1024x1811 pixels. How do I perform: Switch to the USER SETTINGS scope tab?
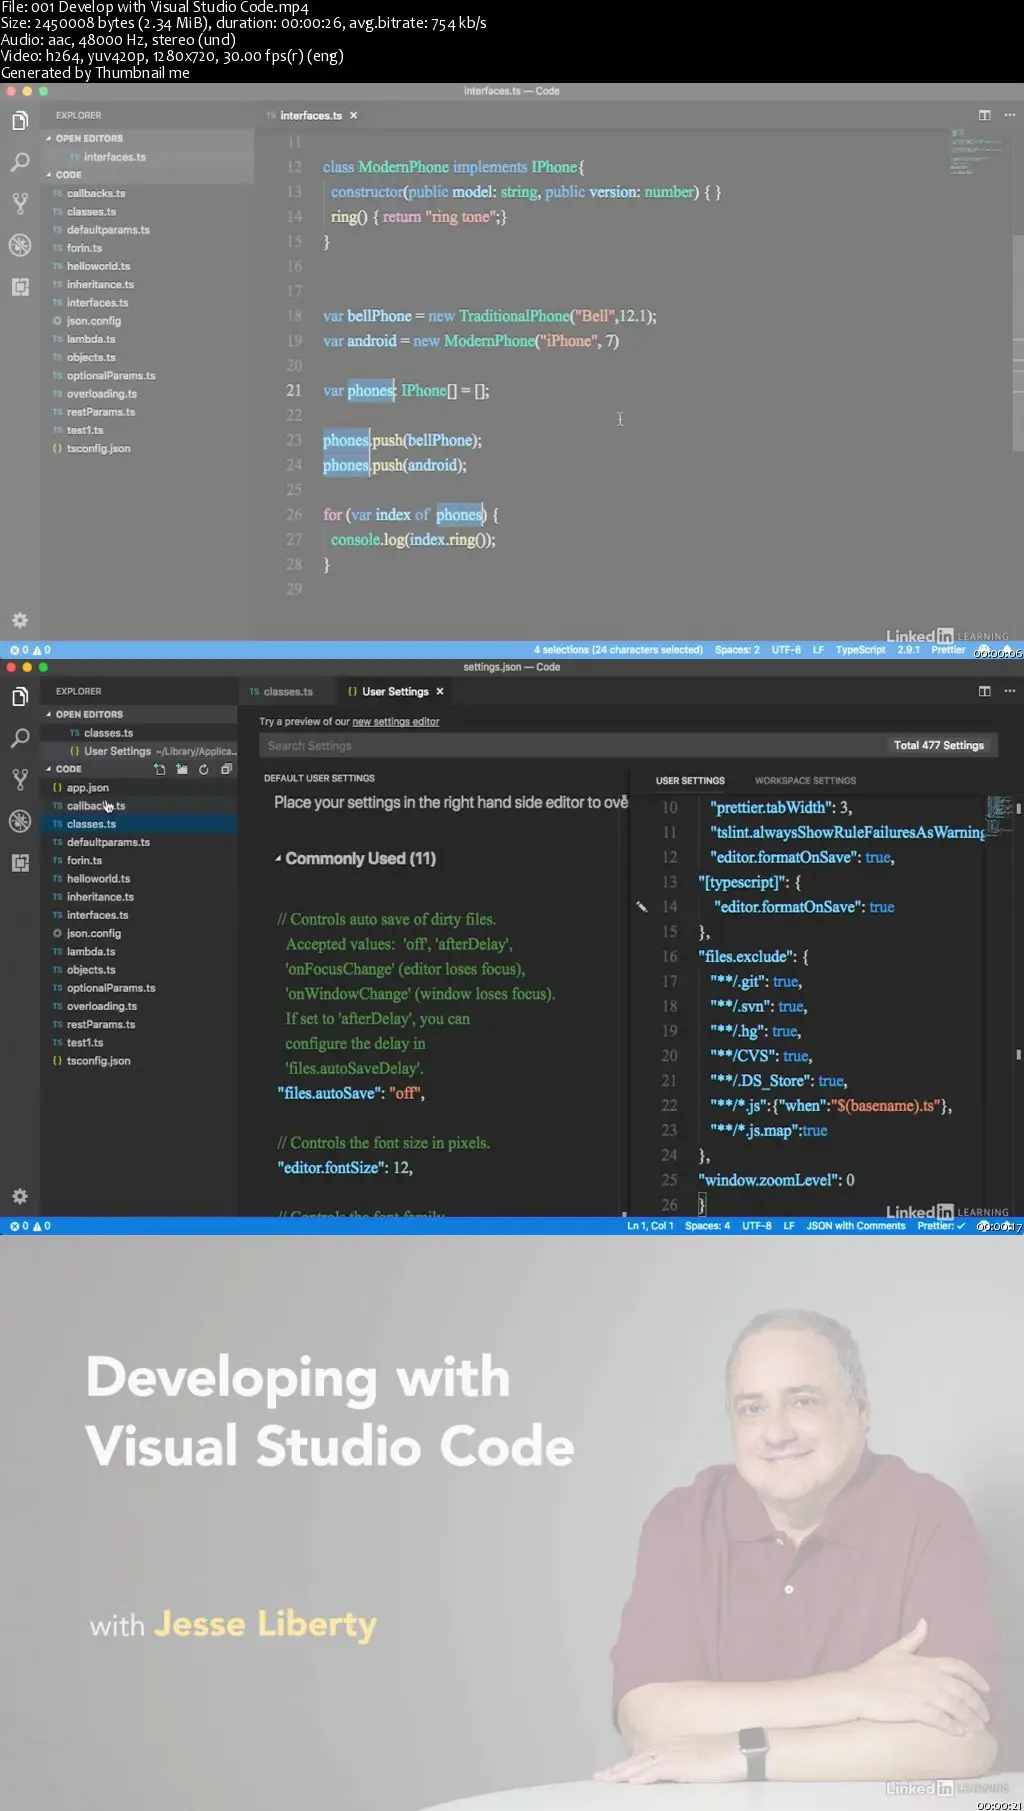690,781
